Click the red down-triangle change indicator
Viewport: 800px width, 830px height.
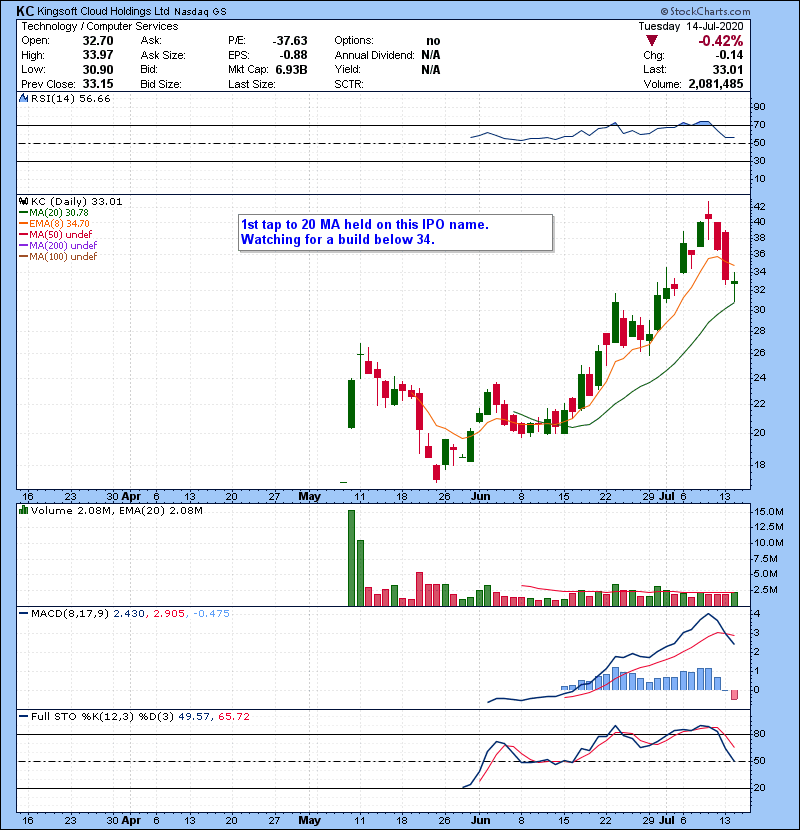652,41
